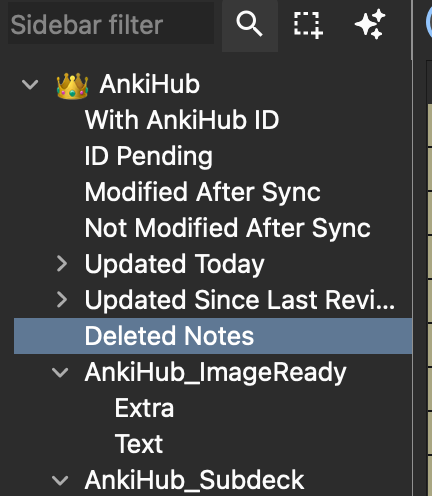Select the AnkiHub_Subdeck label
Viewport: 432px width, 496px height.
[x=194, y=480]
